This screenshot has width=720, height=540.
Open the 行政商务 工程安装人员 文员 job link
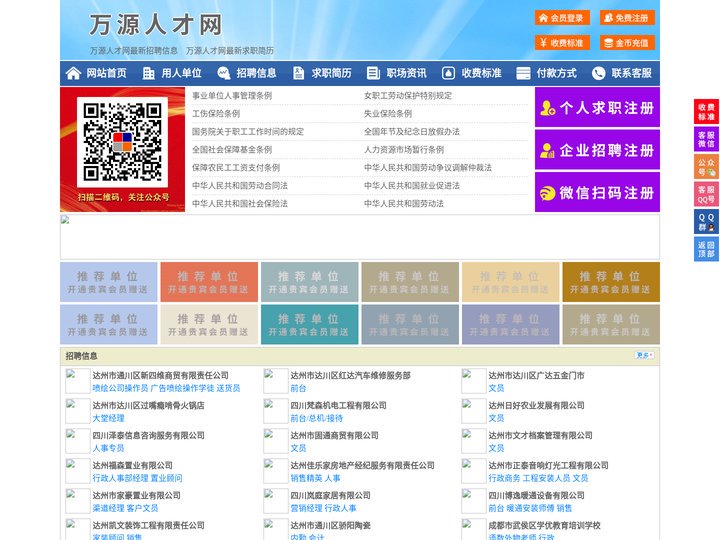[x=538, y=478]
